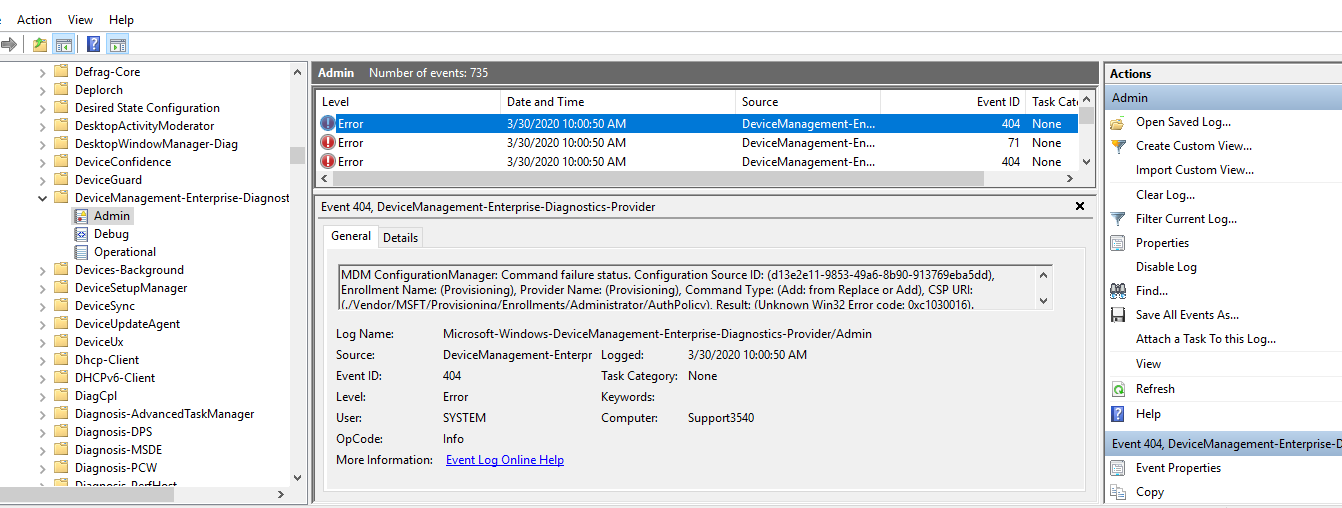Toggle the Show/Hide Console Tree toolbar icon
This screenshot has width=1342, height=508.
point(64,44)
